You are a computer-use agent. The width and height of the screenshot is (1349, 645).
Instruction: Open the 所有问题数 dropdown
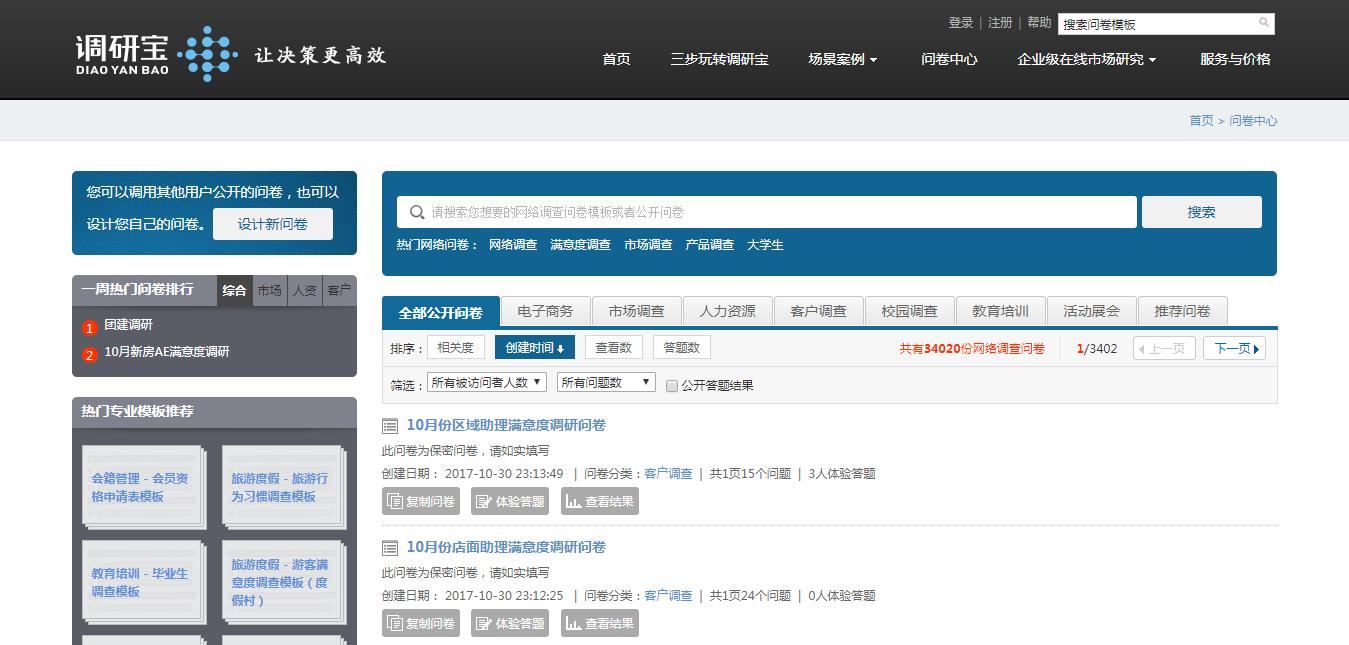pos(605,382)
